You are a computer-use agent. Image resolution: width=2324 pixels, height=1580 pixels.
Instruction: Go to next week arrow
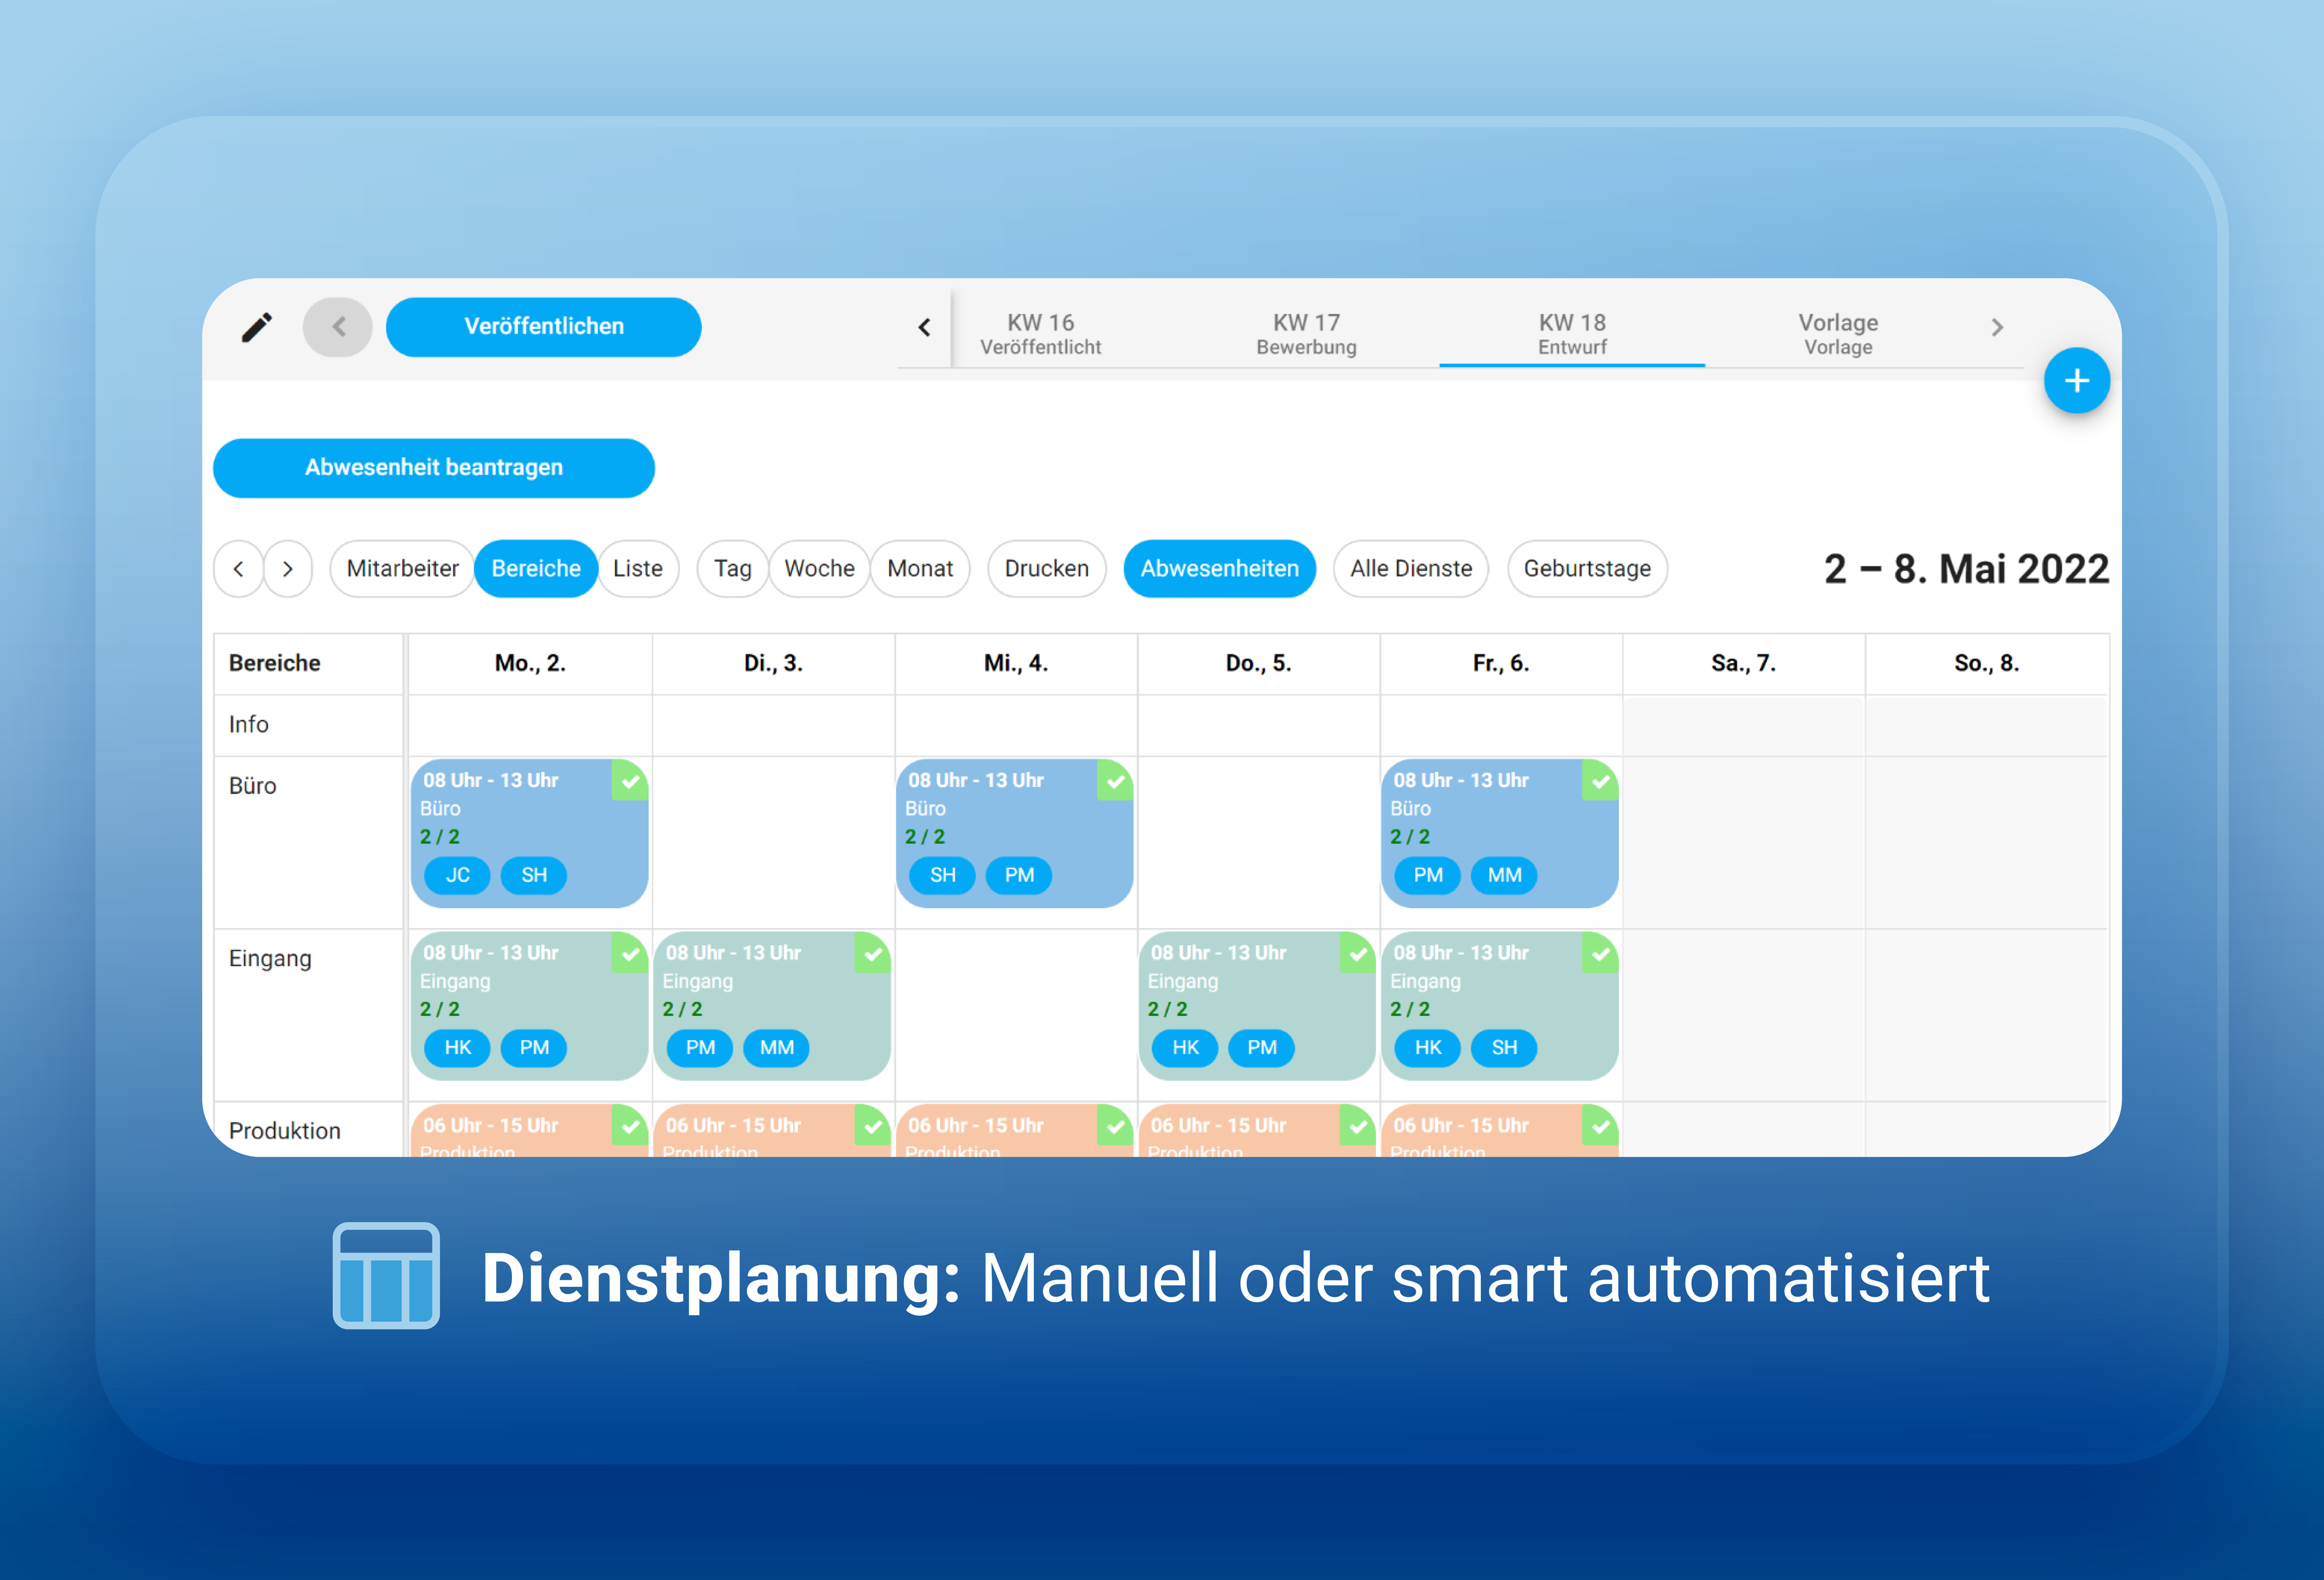point(288,569)
